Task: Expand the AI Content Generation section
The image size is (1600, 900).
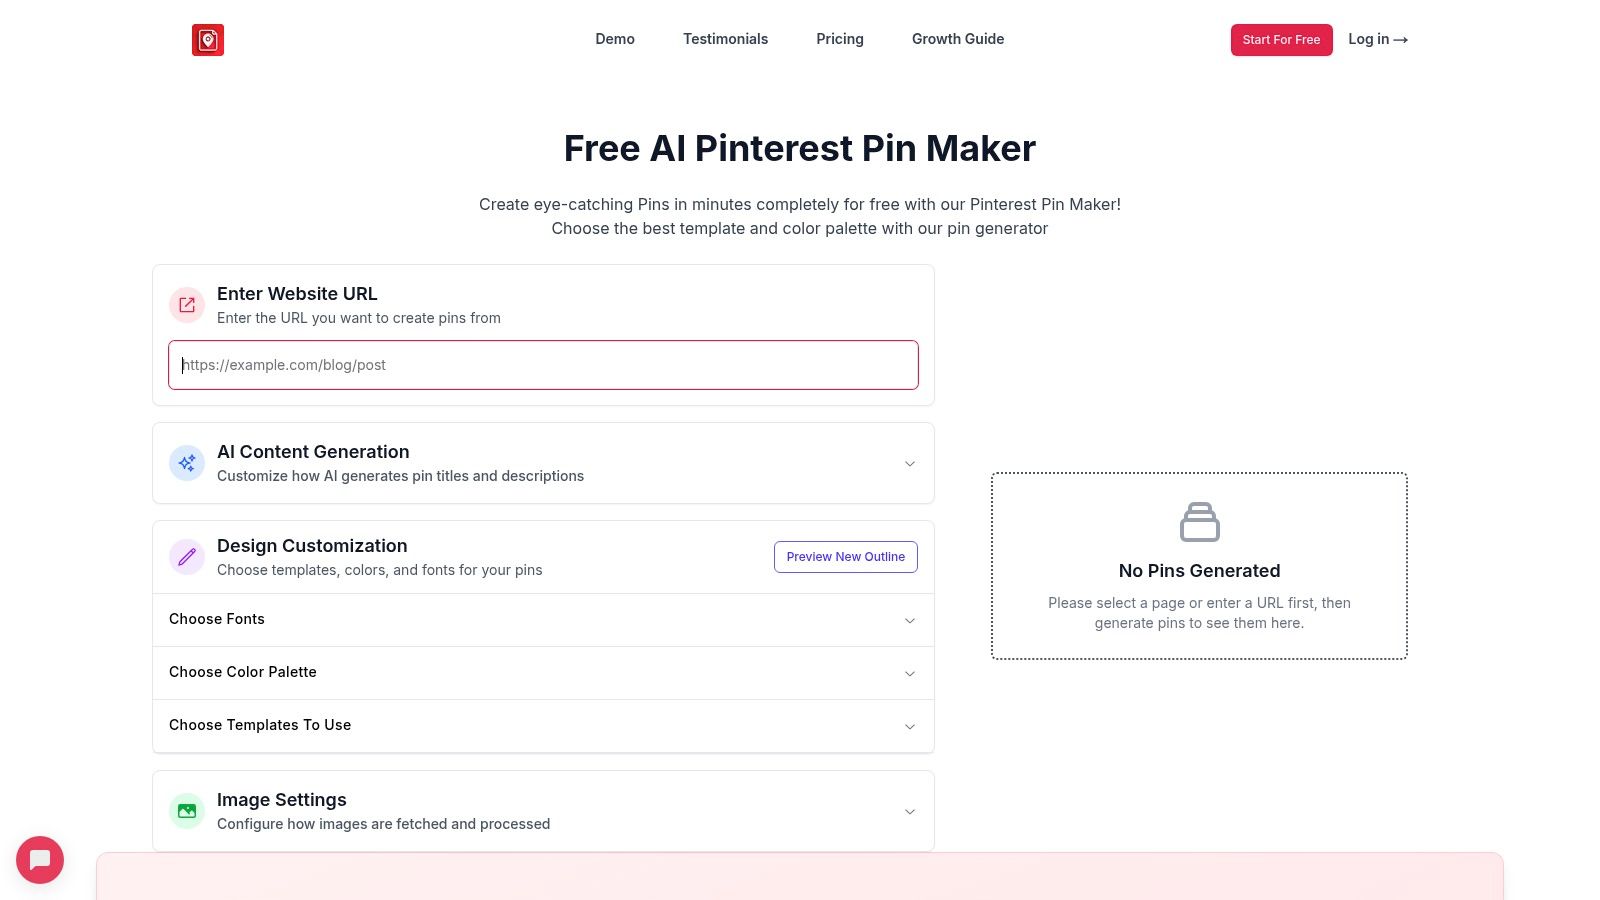Action: tap(909, 463)
